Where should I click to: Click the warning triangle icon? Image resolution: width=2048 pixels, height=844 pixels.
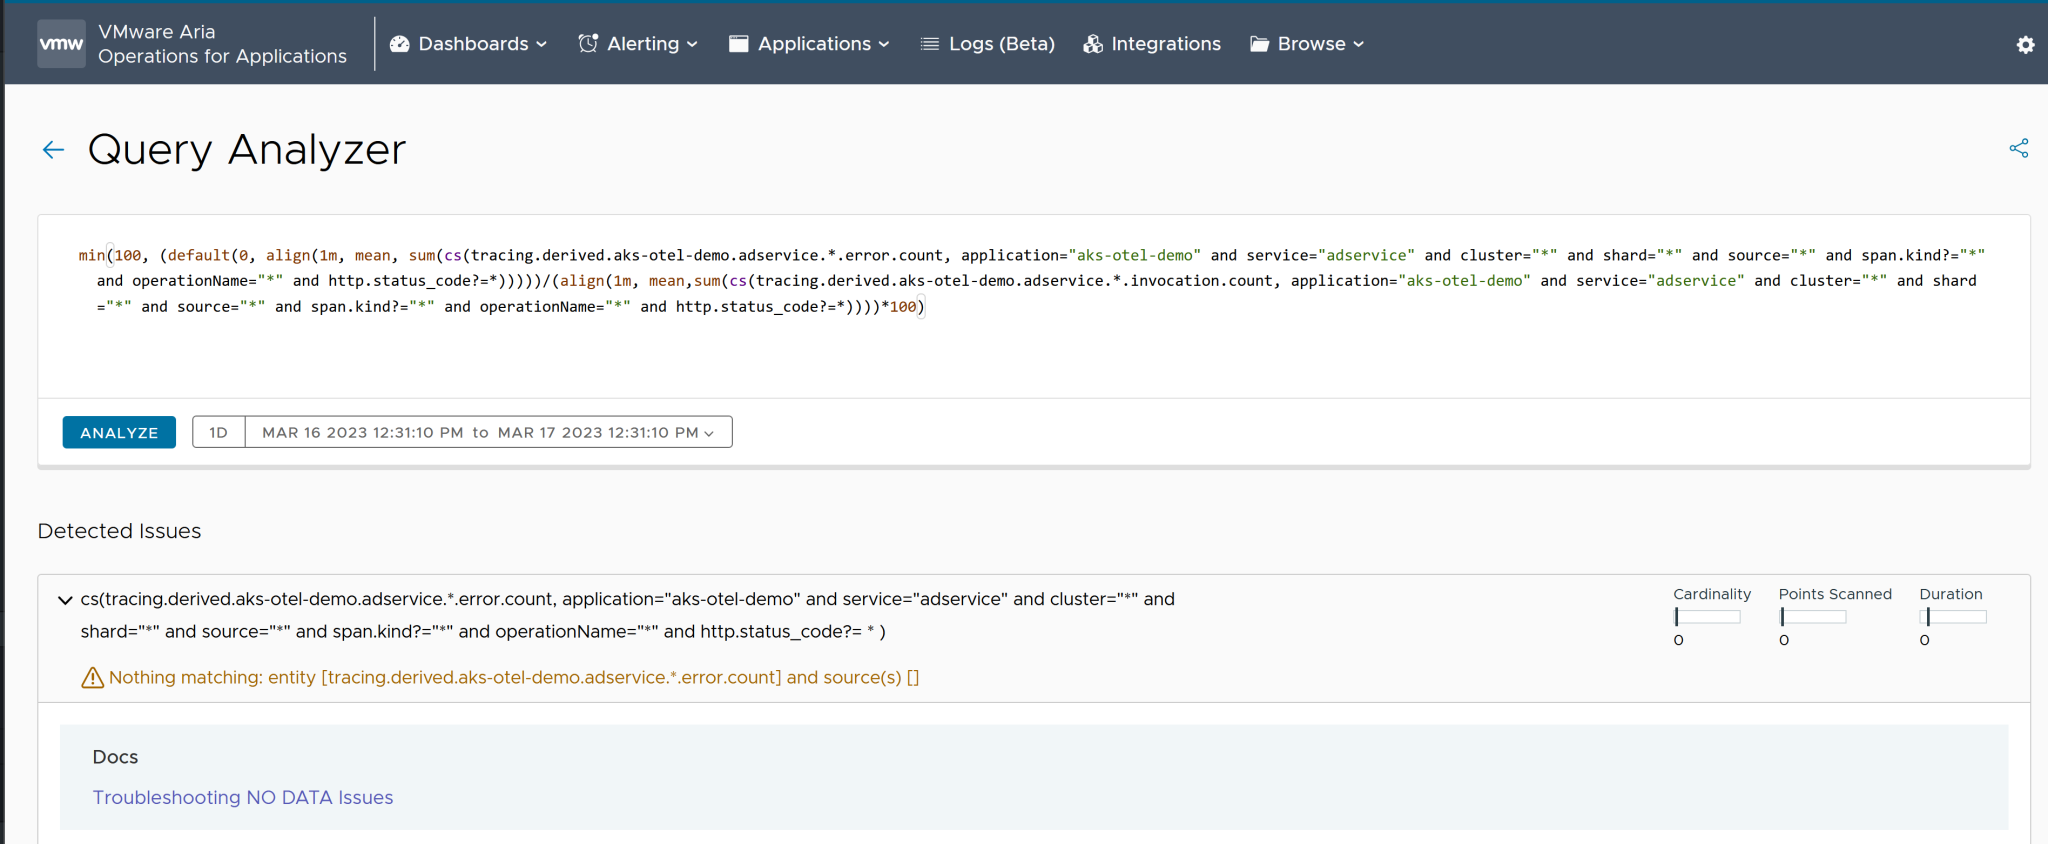[92, 678]
